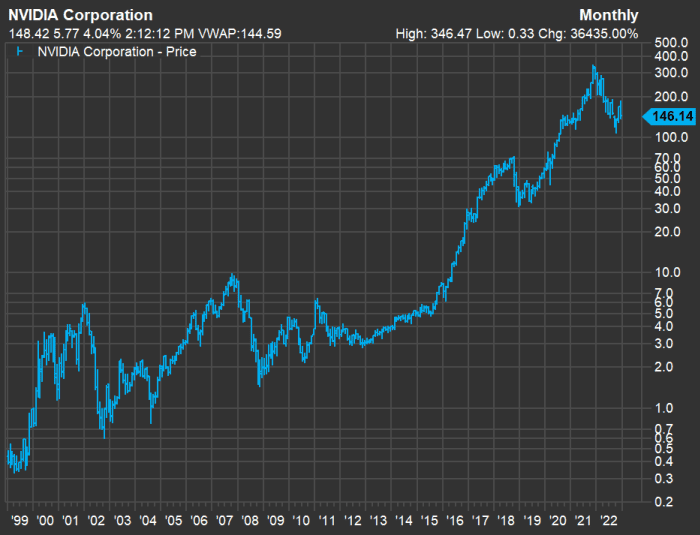This screenshot has height=535, width=700.
Task: Click the VWAP:144.59 value
Action: click(239, 33)
